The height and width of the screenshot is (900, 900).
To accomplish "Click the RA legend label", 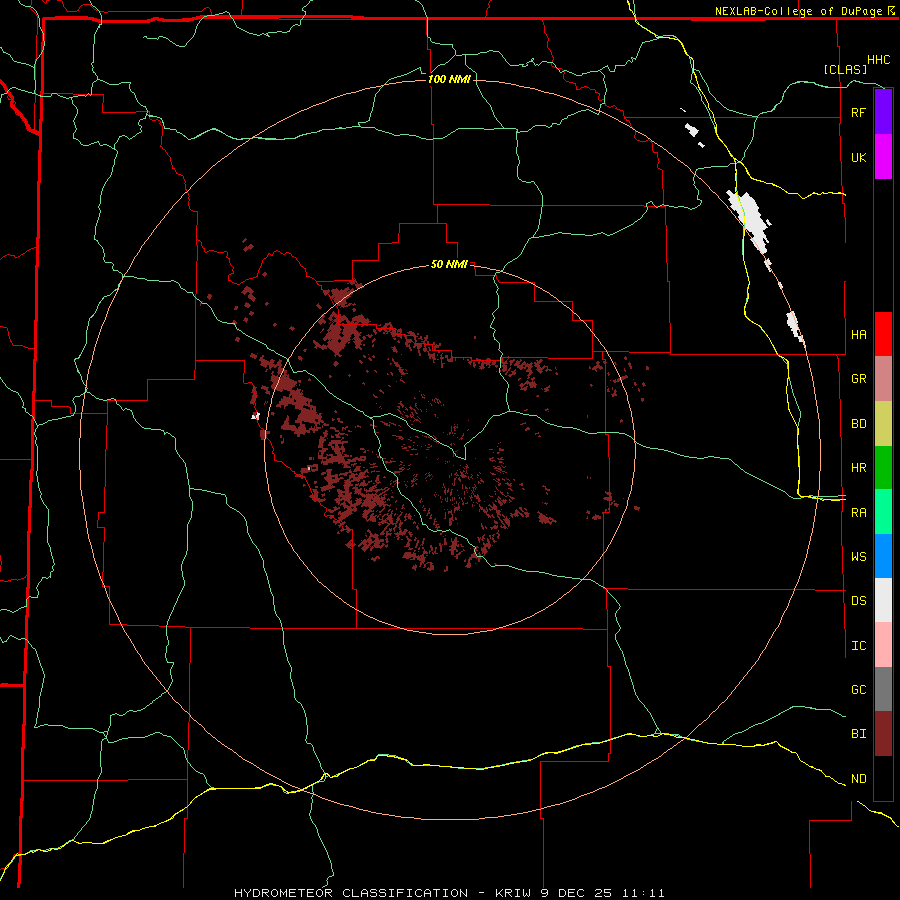I will [x=858, y=513].
